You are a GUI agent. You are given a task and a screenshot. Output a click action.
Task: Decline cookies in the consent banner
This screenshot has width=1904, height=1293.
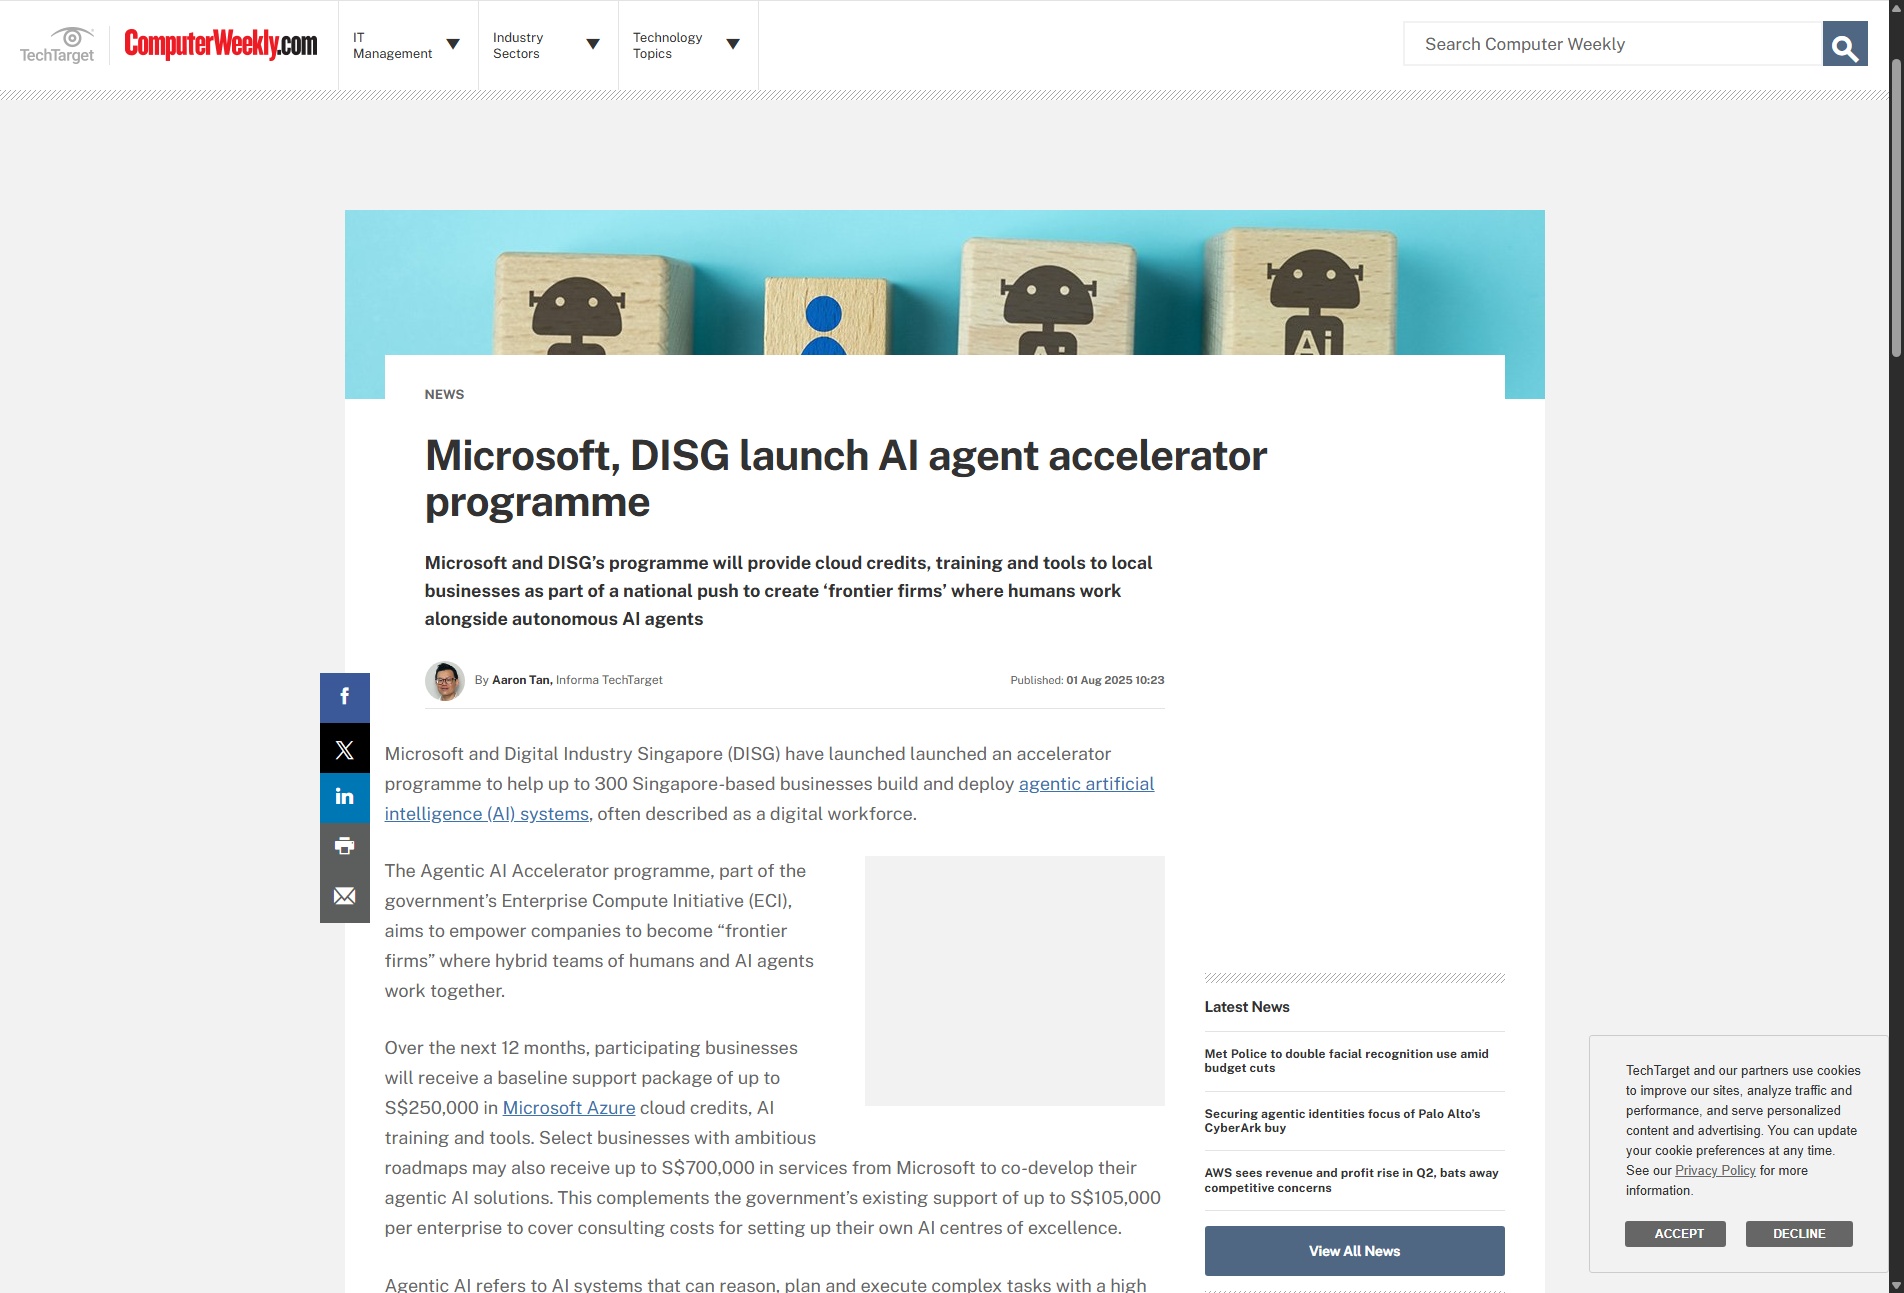pos(1799,1234)
